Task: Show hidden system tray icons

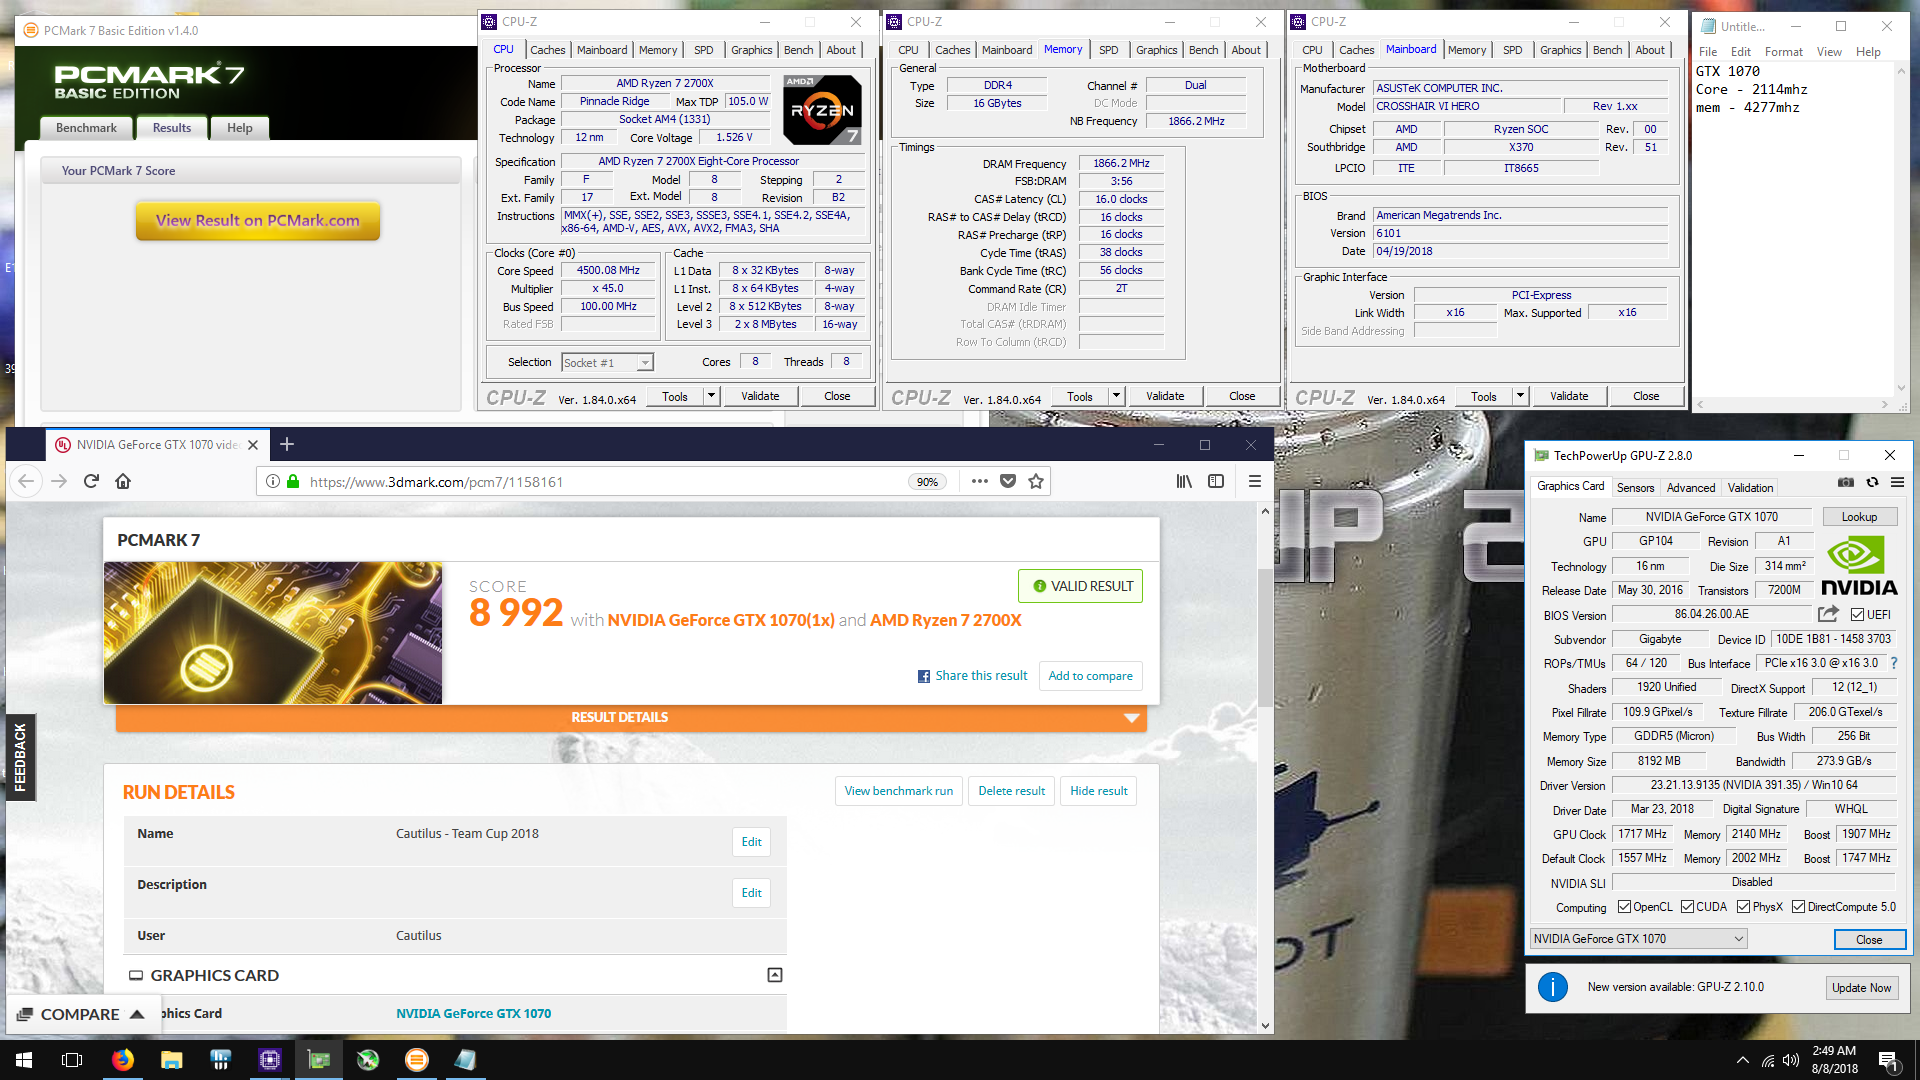Action: tap(1742, 1060)
